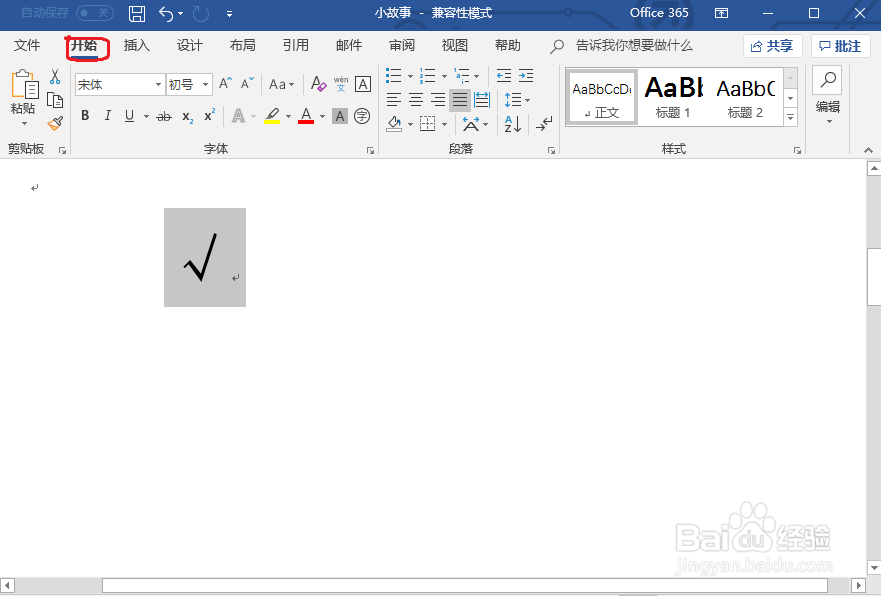Select the center alignment icon
The height and width of the screenshot is (596, 881).
tap(415, 98)
